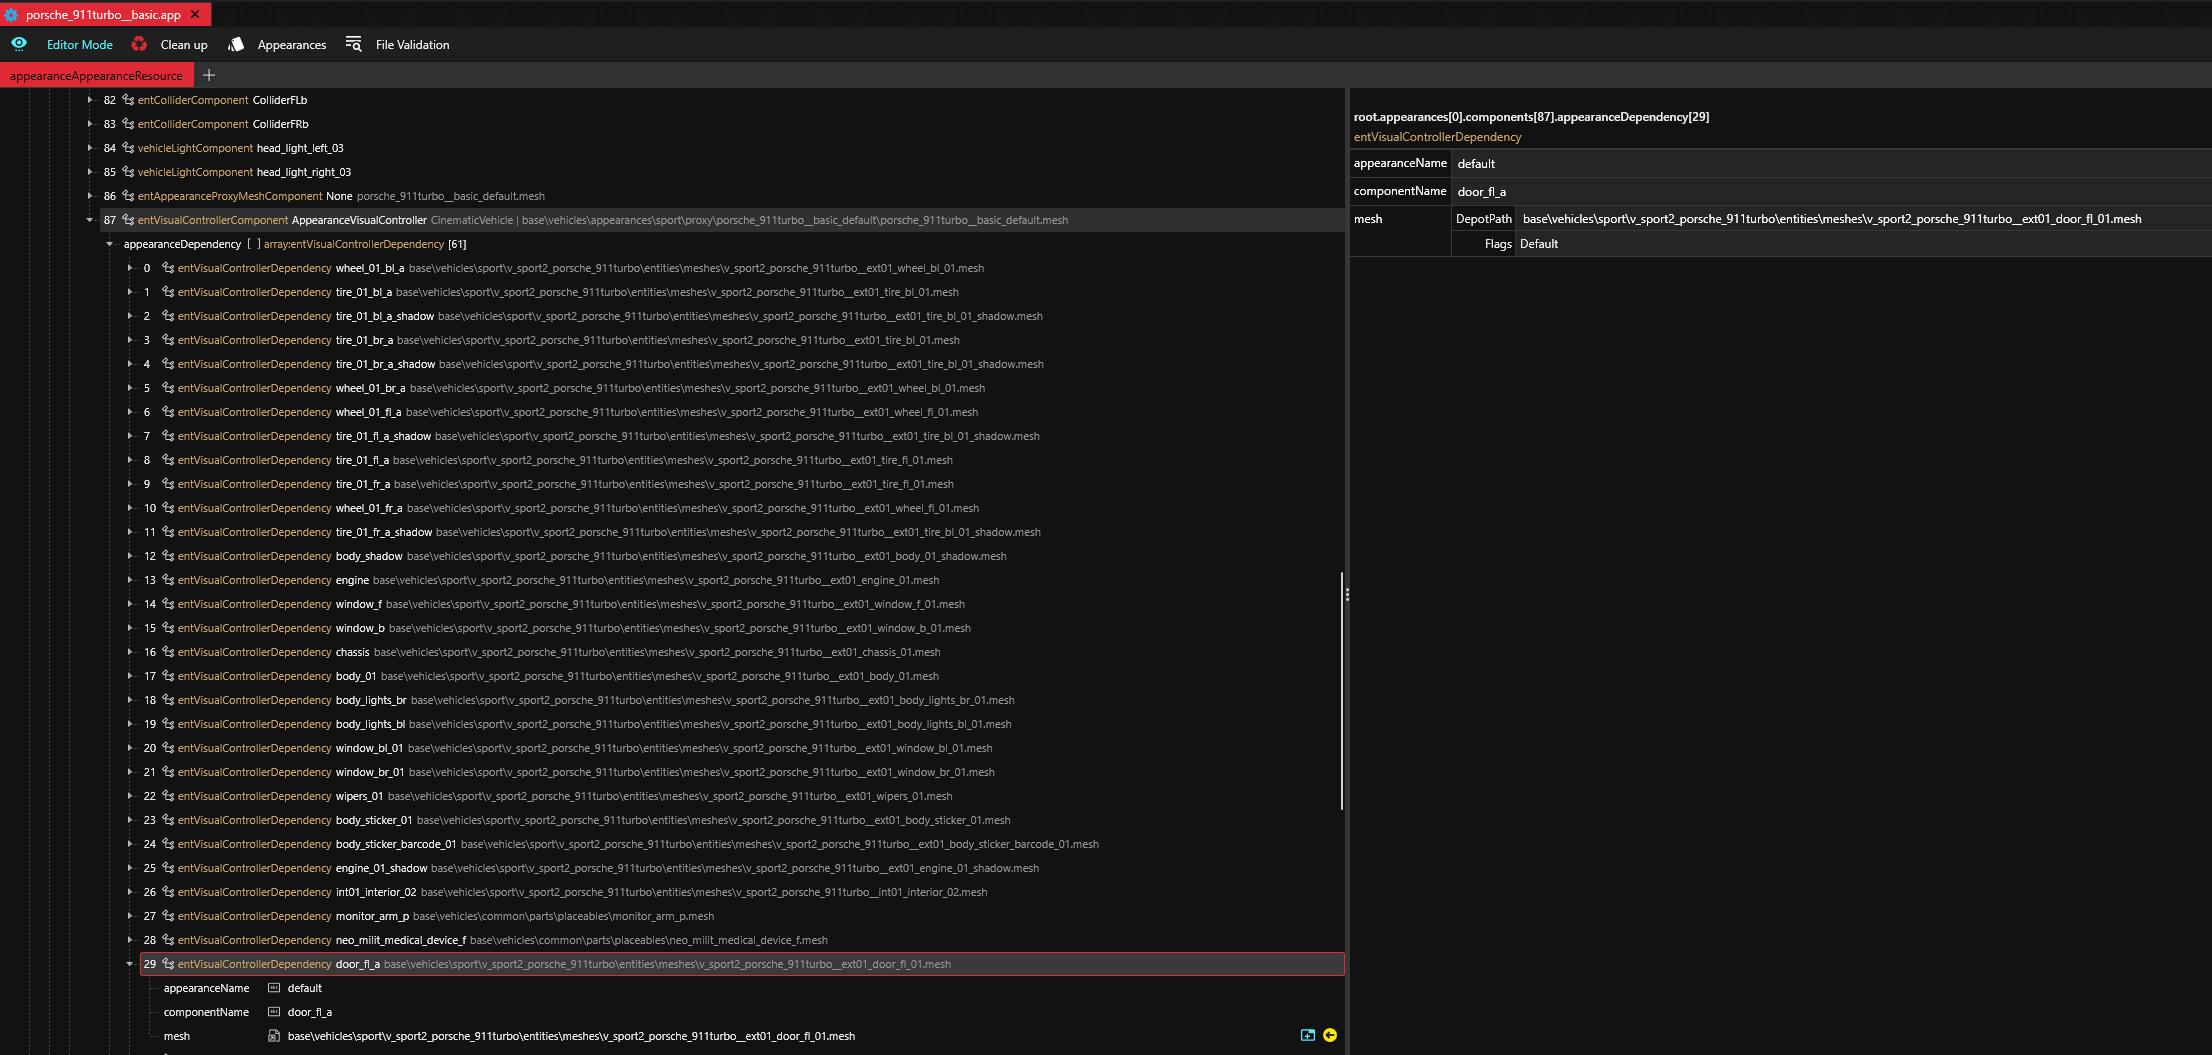Click the add-to-project icon on mesh row

[1307, 1035]
